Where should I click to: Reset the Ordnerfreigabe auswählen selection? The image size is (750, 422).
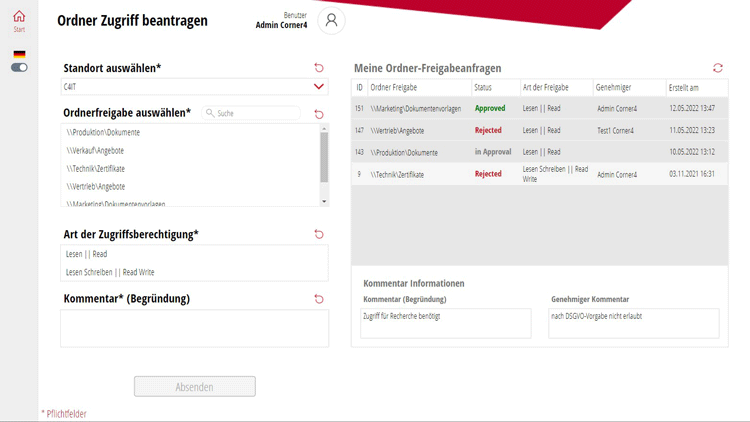click(319, 114)
